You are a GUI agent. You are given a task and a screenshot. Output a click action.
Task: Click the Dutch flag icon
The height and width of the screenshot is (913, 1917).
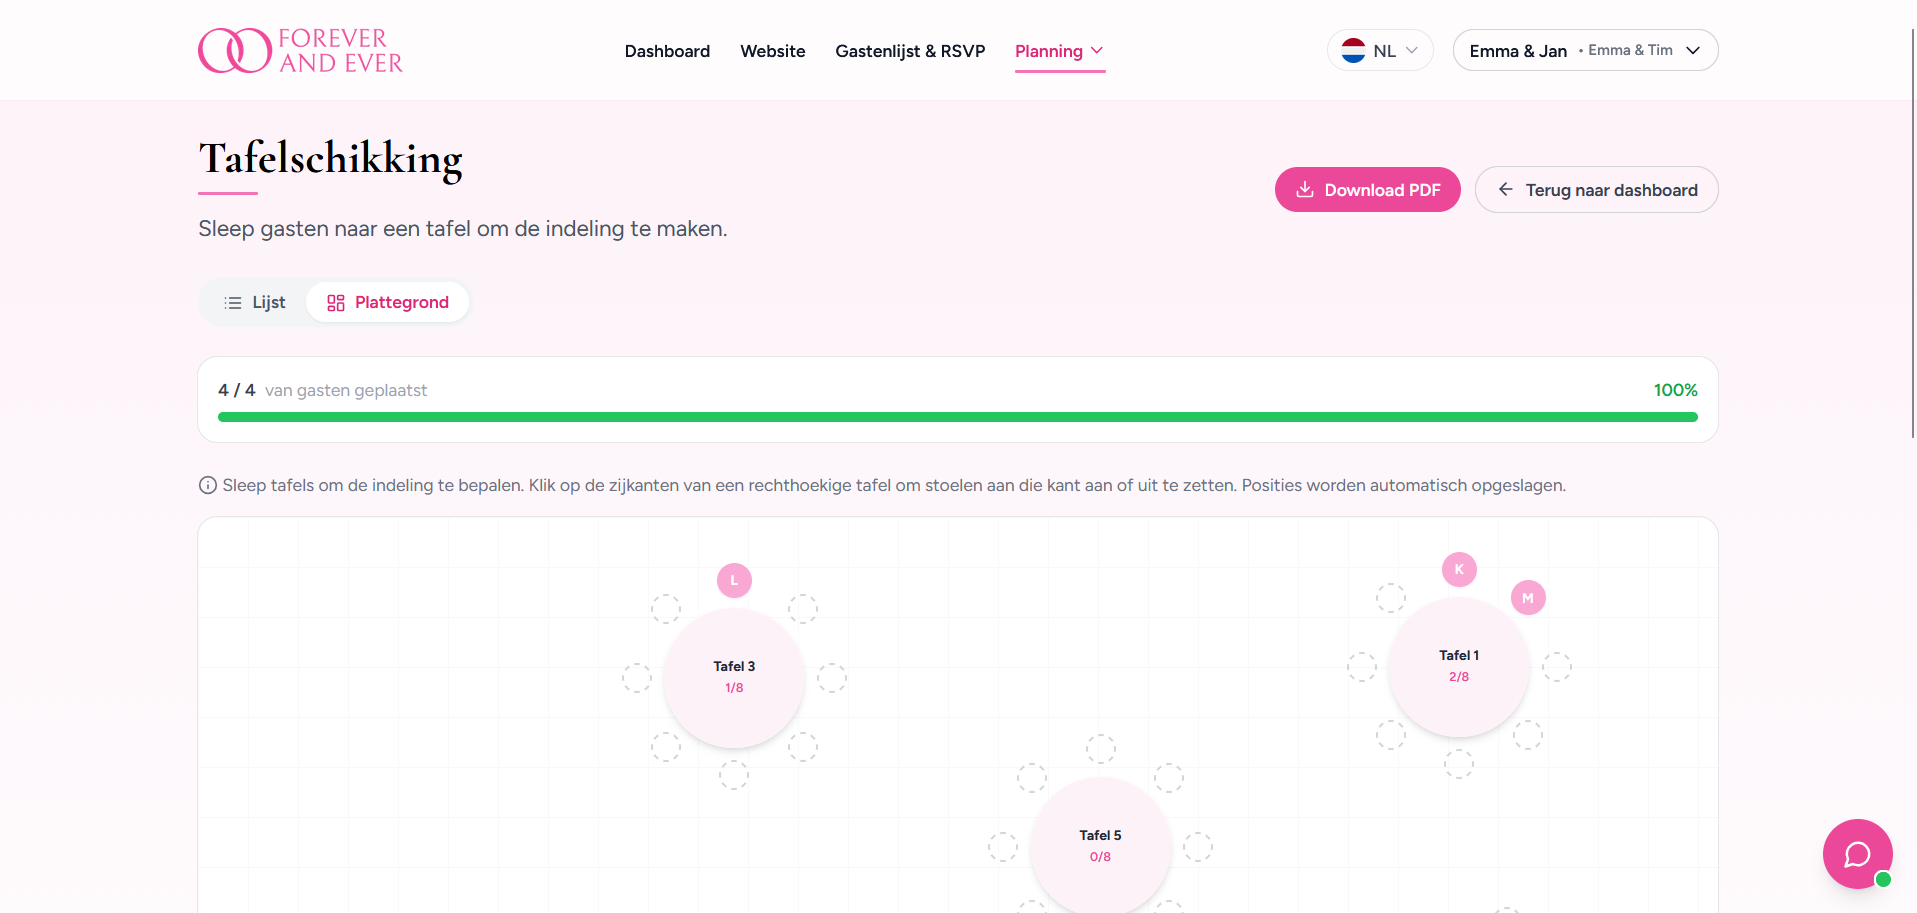coord(1353,51)
